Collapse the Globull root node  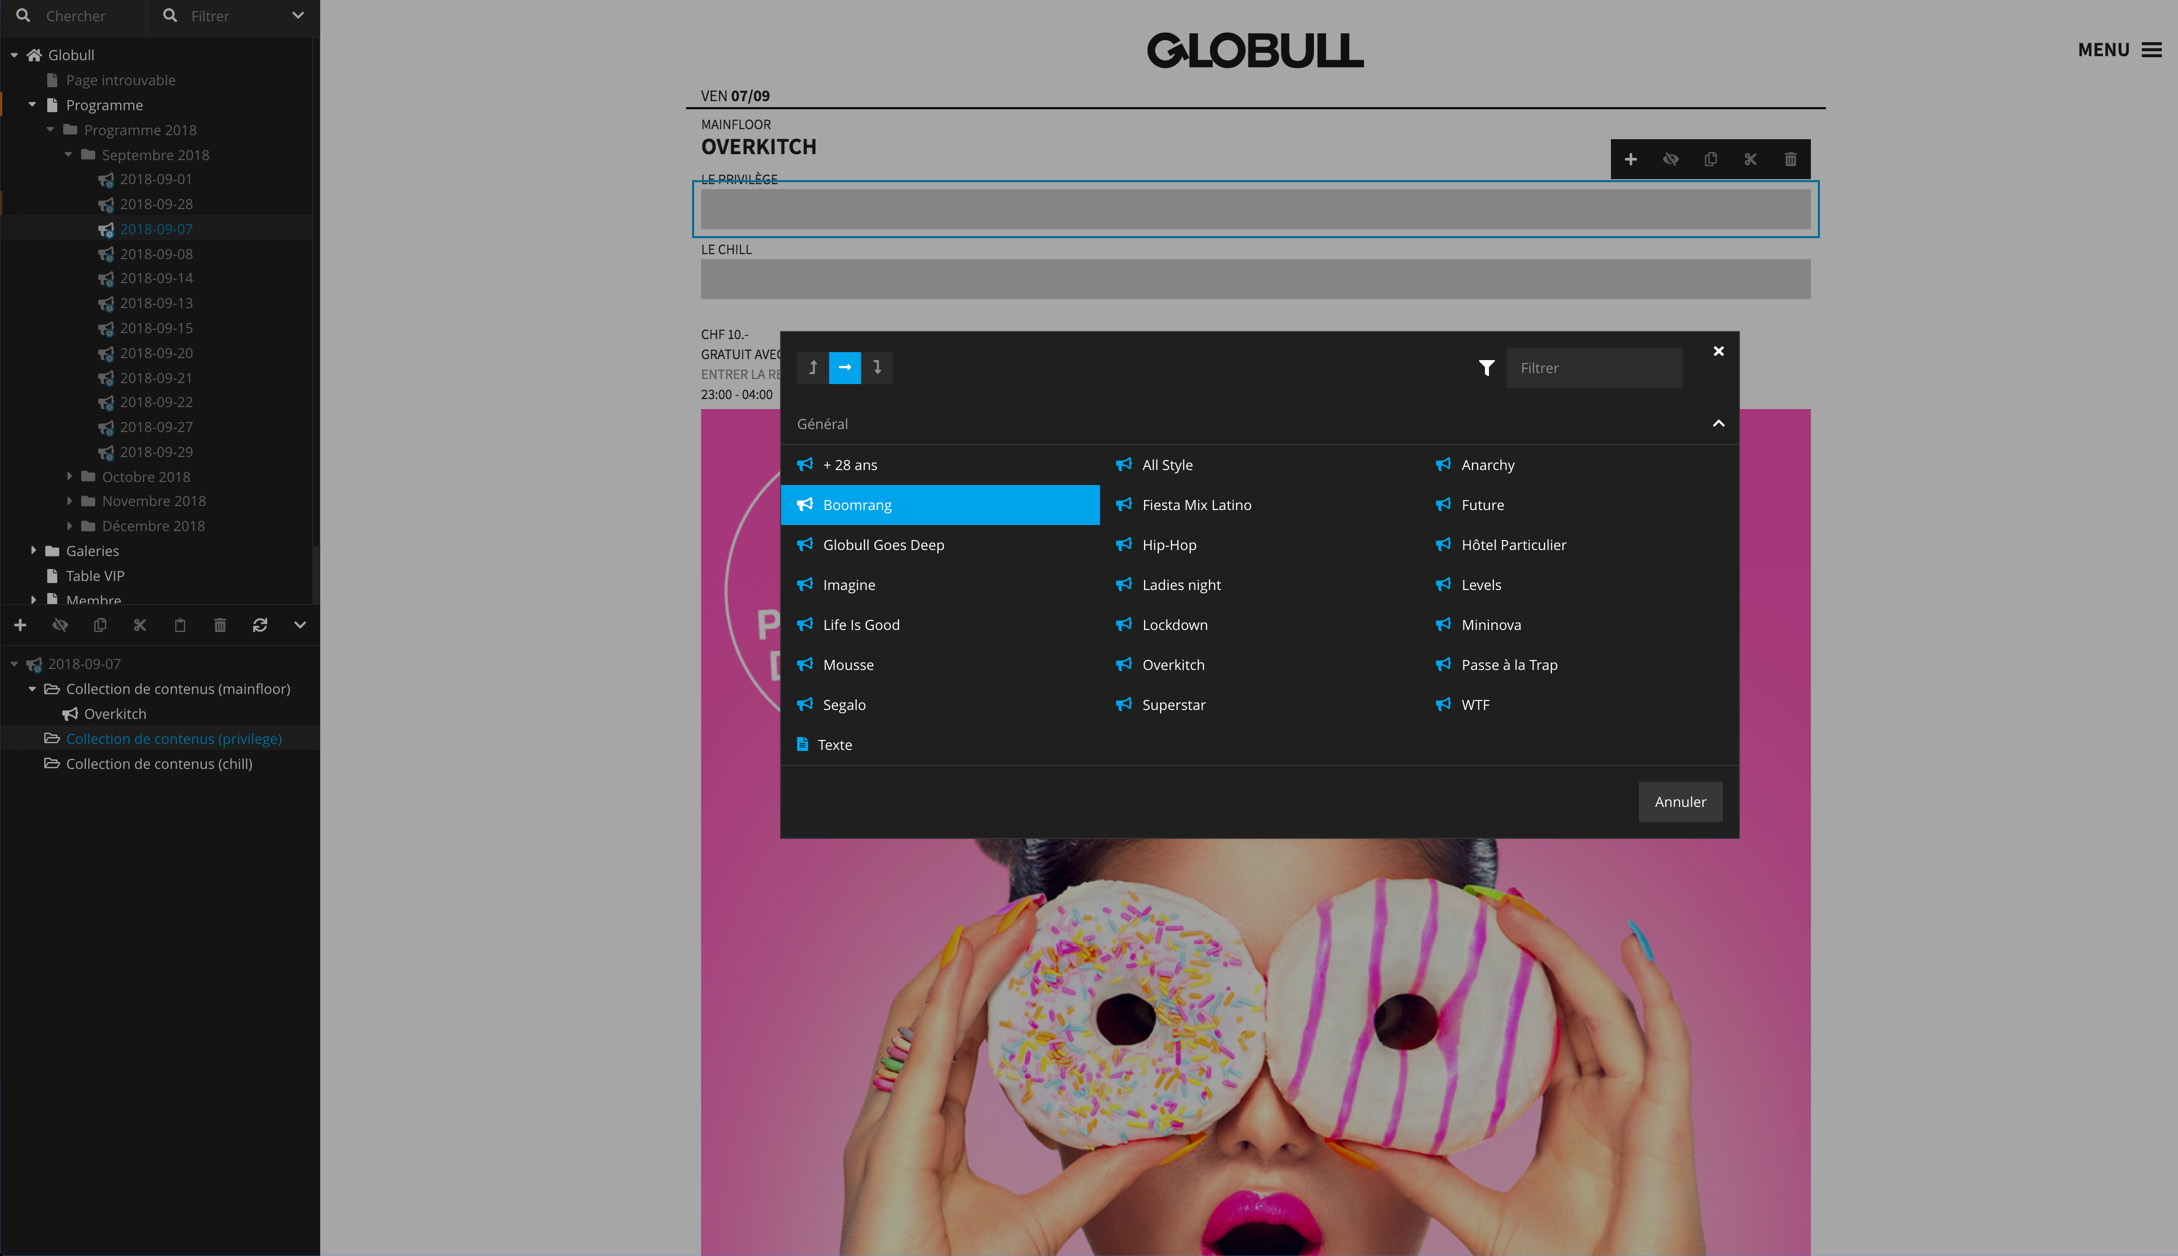tap(14, 55)
